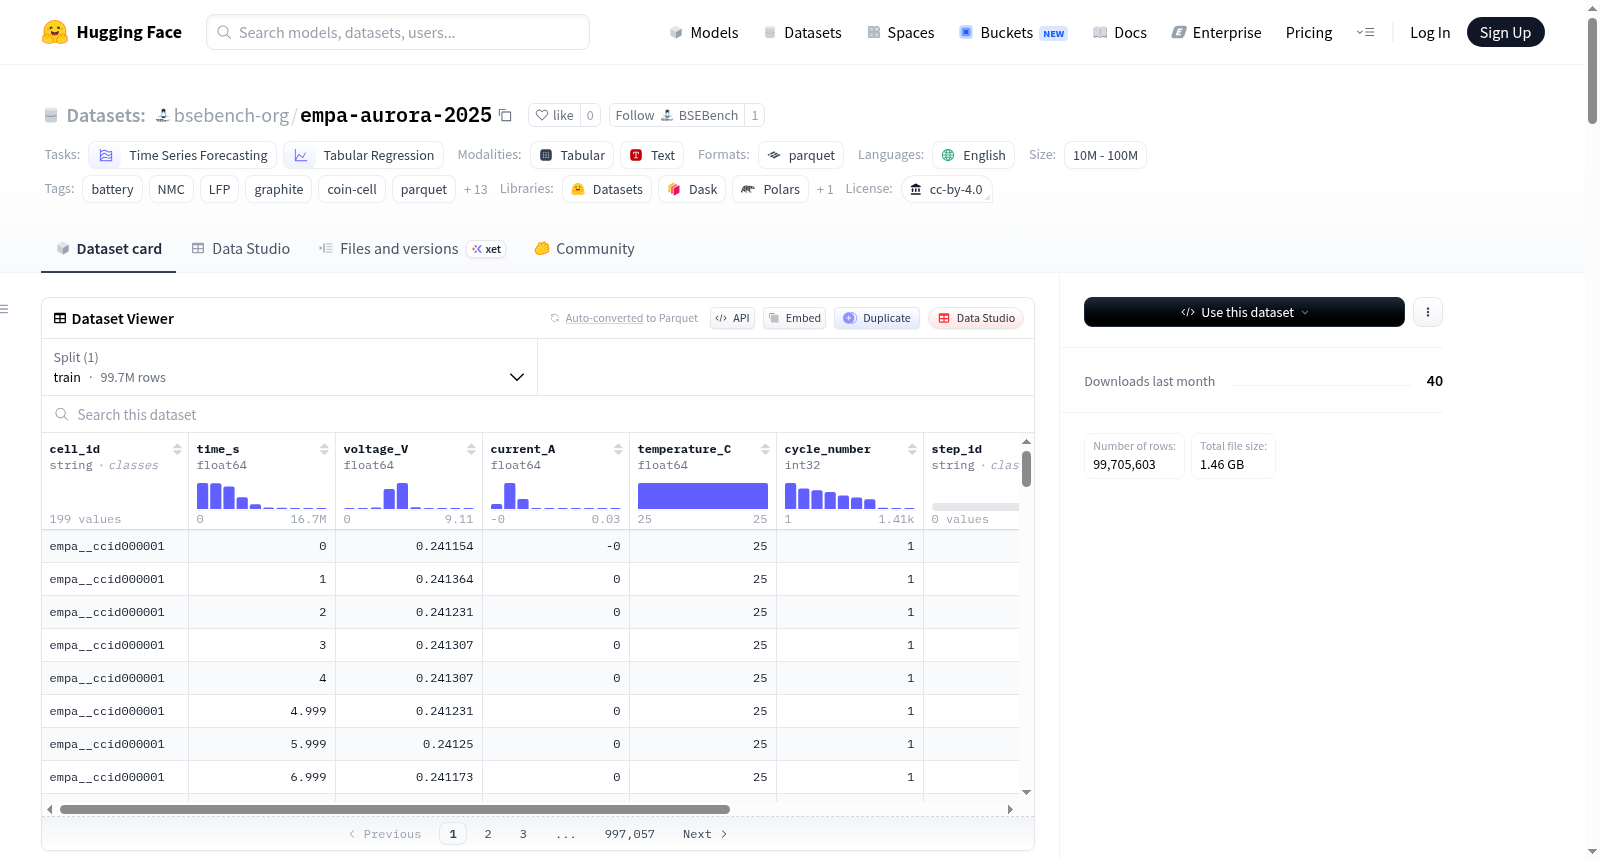Click the Log In link

[x=1430, y=32]
